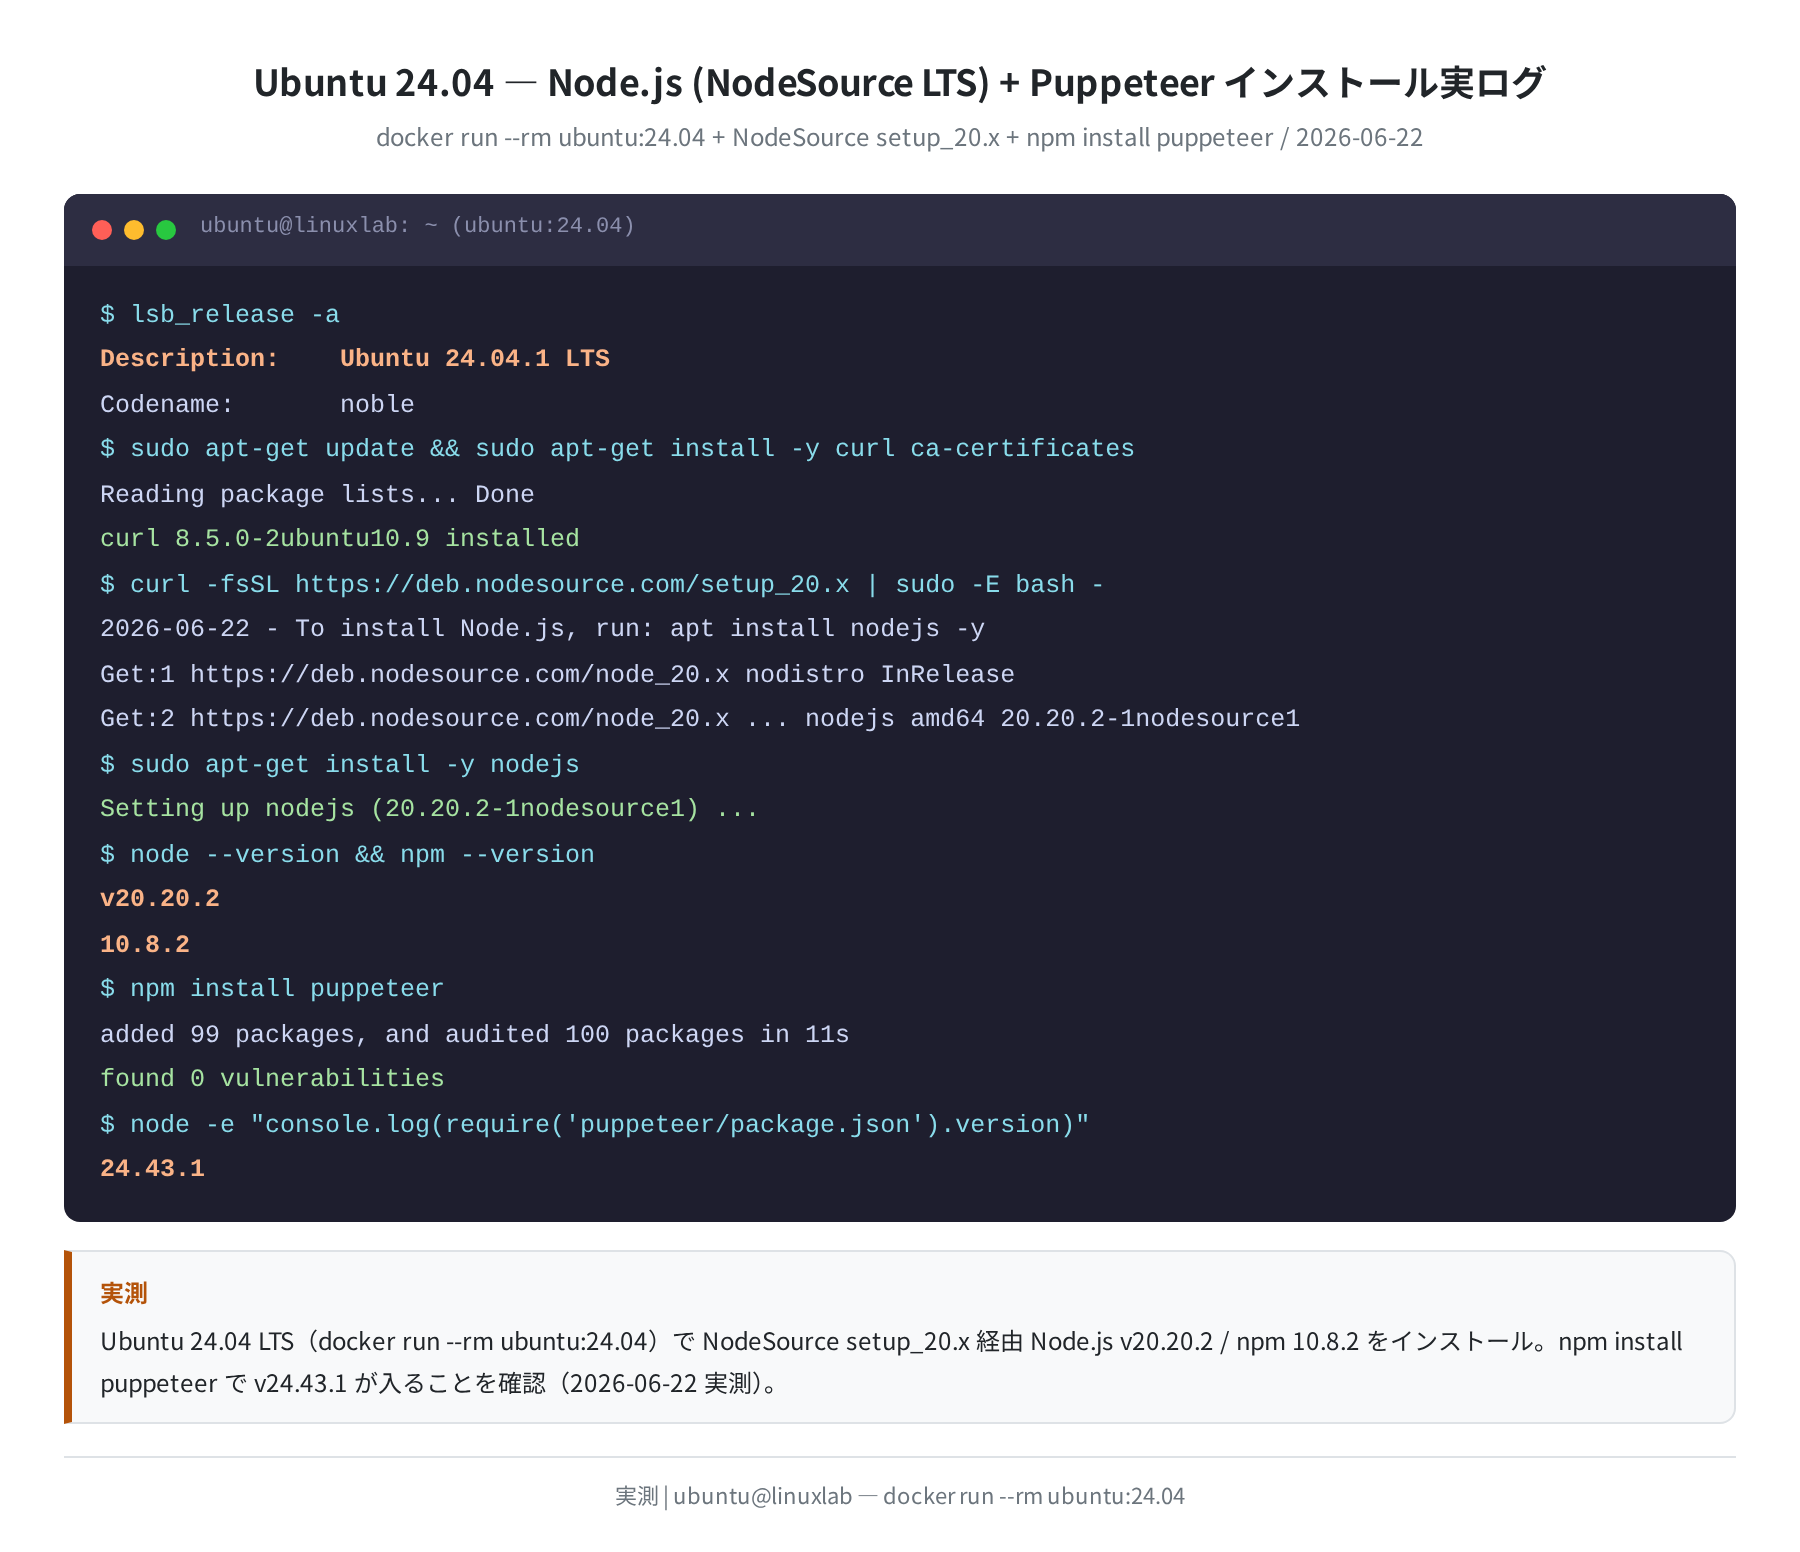The height and width of the screenshot is (1552, 1800).
Task: Click the 'Codename: noble' line
Action: click(257, 404)
